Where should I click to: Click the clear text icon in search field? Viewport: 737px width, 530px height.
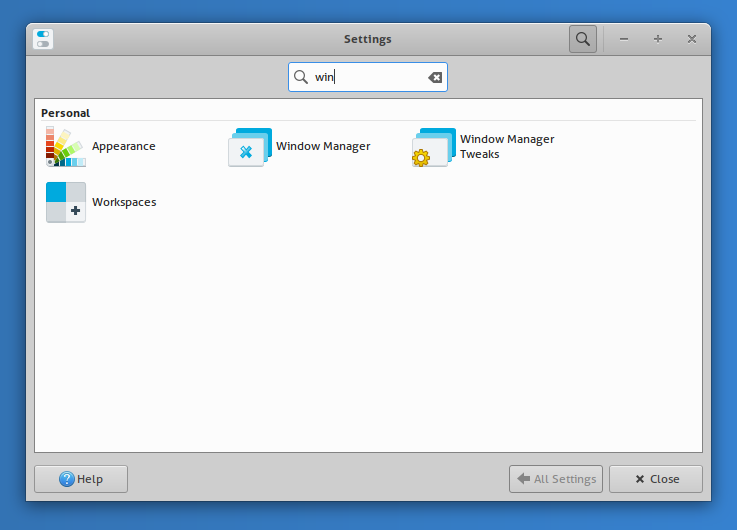pos(435,78)
